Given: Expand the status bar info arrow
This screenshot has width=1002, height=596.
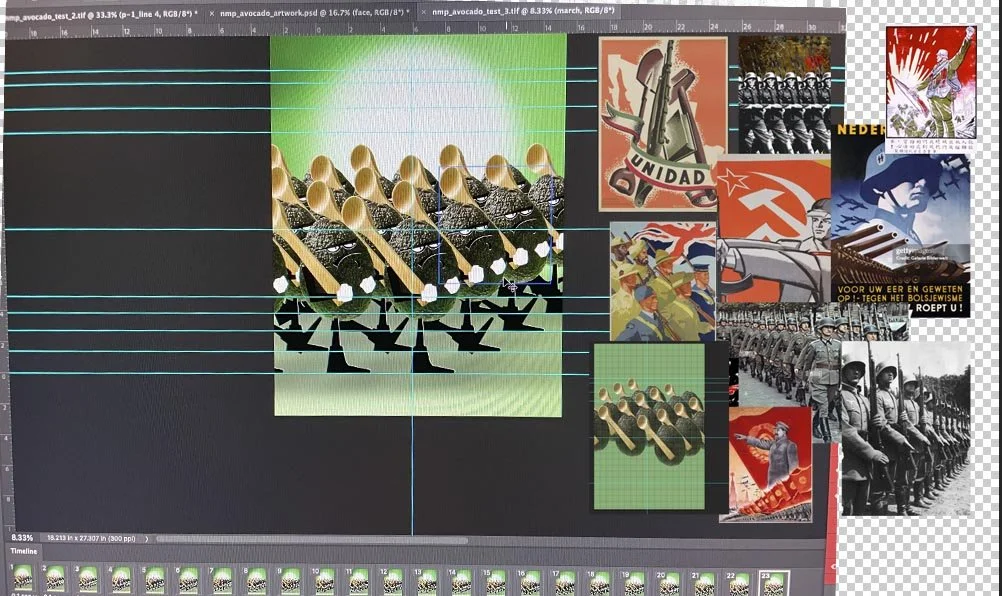Looking at the screenshot, I should [x=146, y=539].
